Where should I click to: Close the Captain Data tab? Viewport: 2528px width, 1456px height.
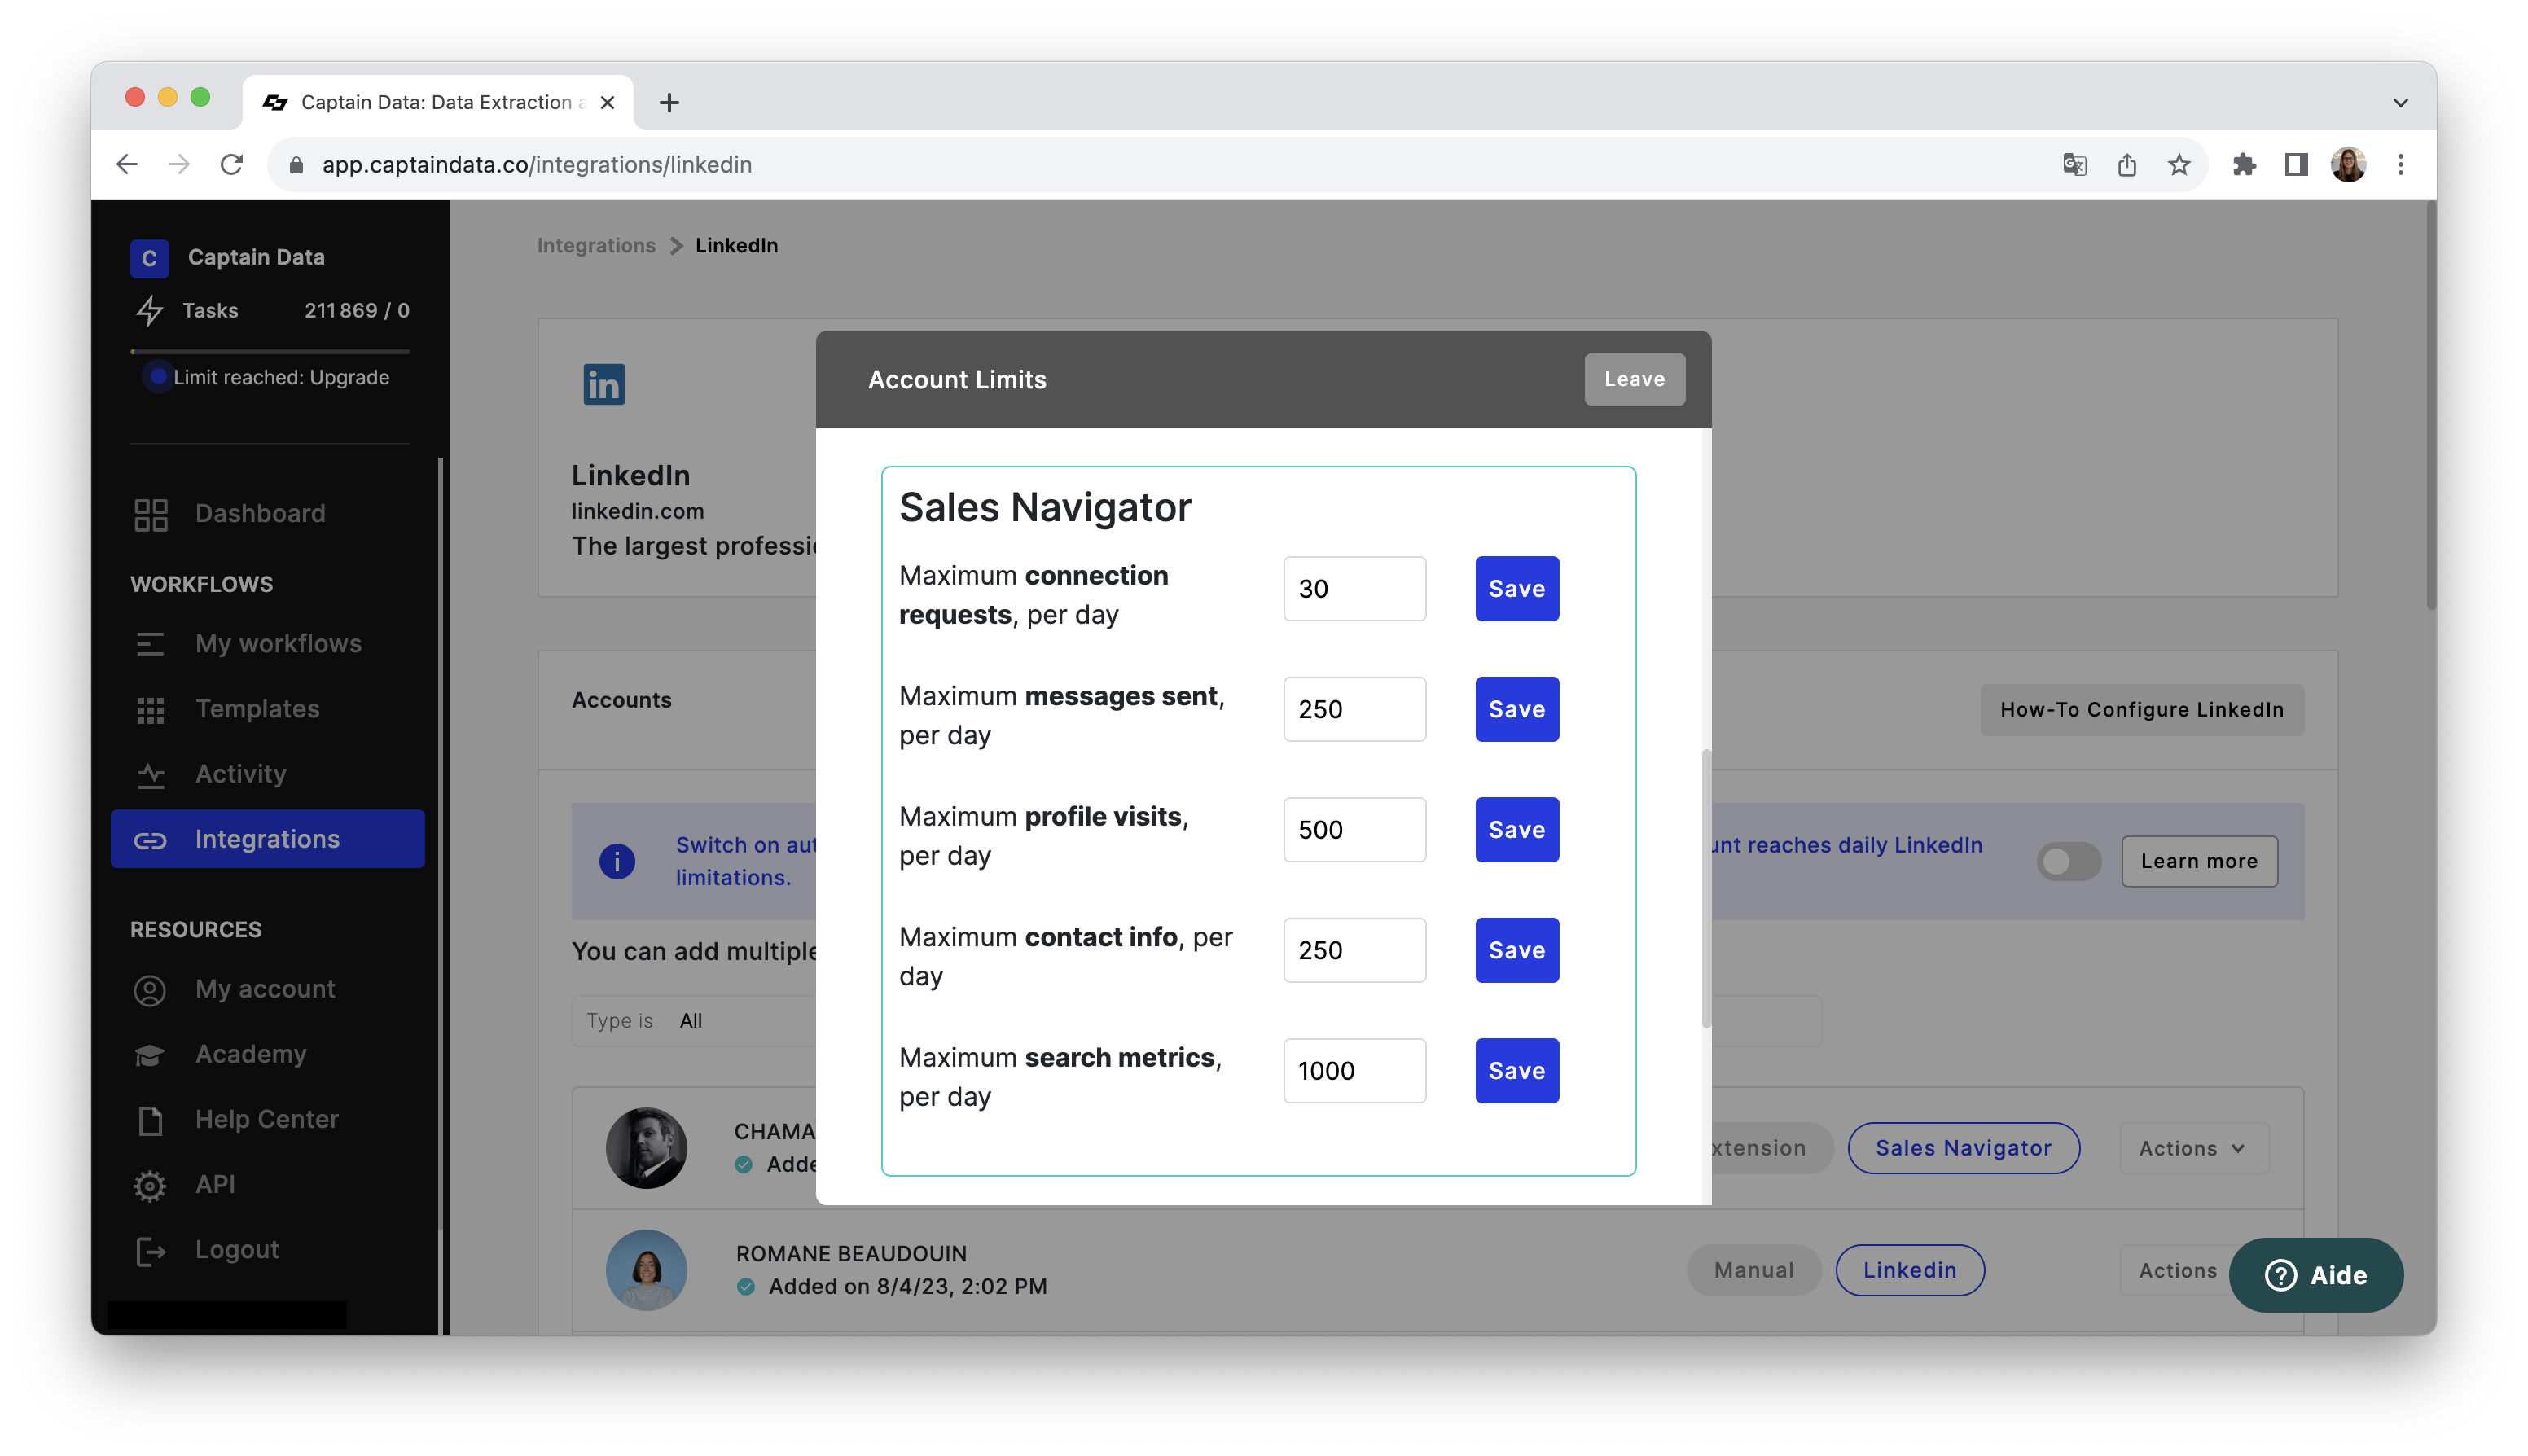607,102
